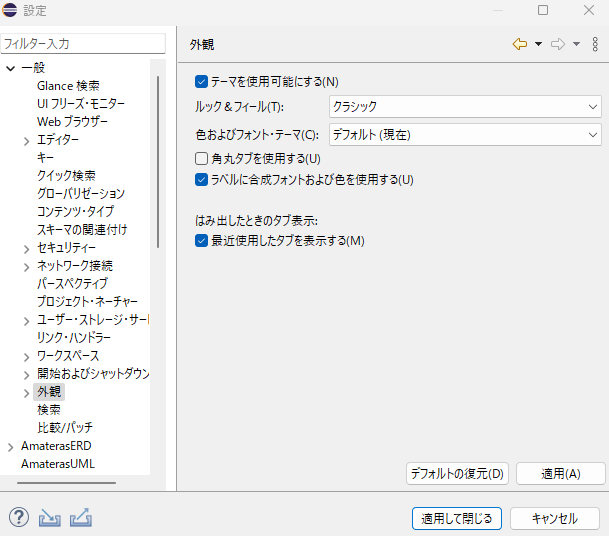Viewport: 609px width, 536px height.
Task: Expand the AmaterasERD tree node
Action: tap(10, 447)
